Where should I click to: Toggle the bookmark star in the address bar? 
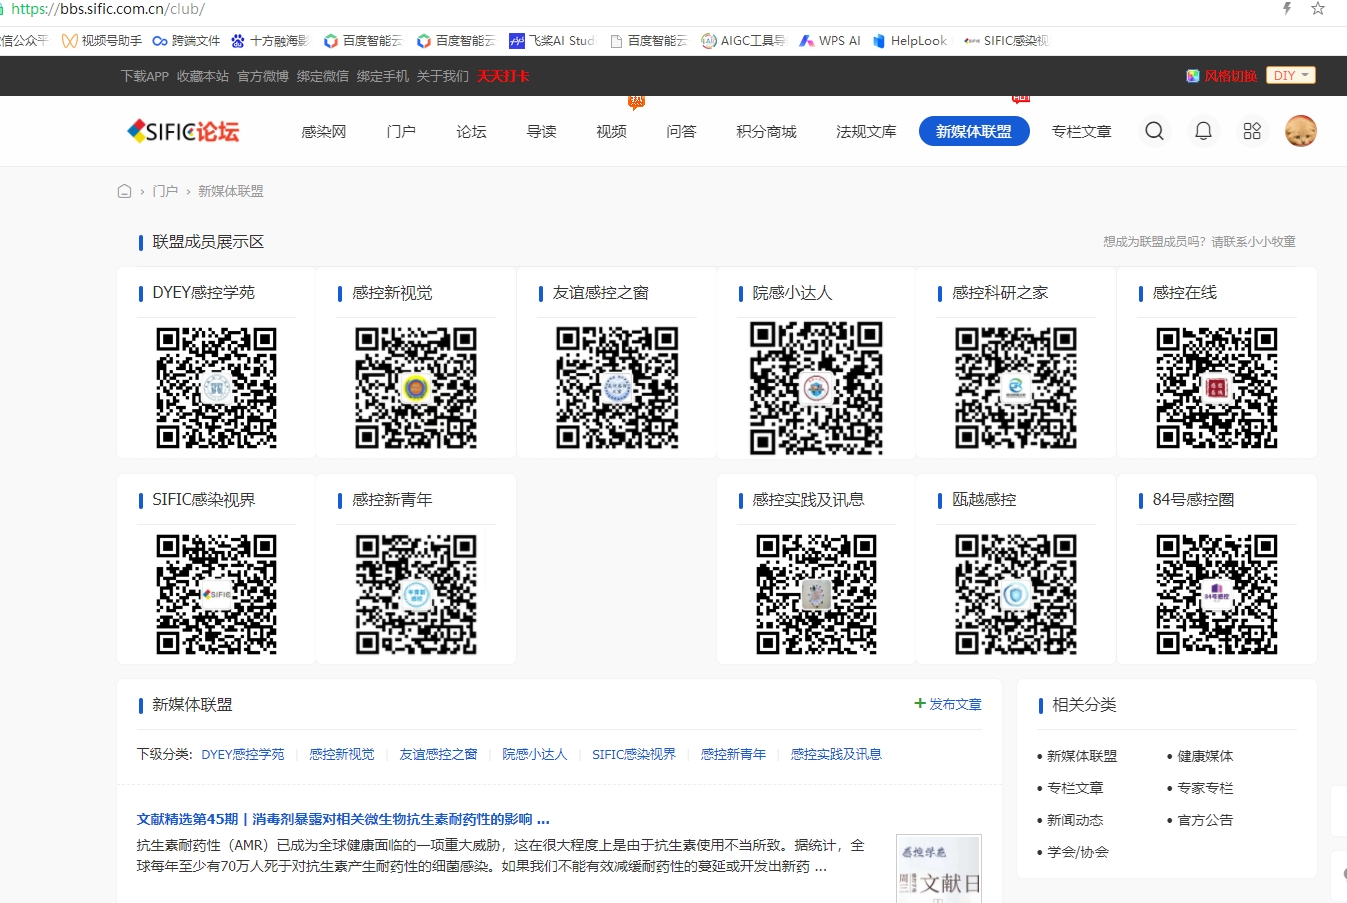1318,9
